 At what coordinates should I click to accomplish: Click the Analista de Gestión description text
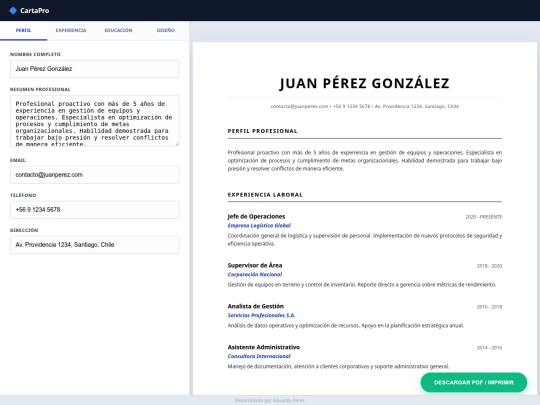[346, 326]
